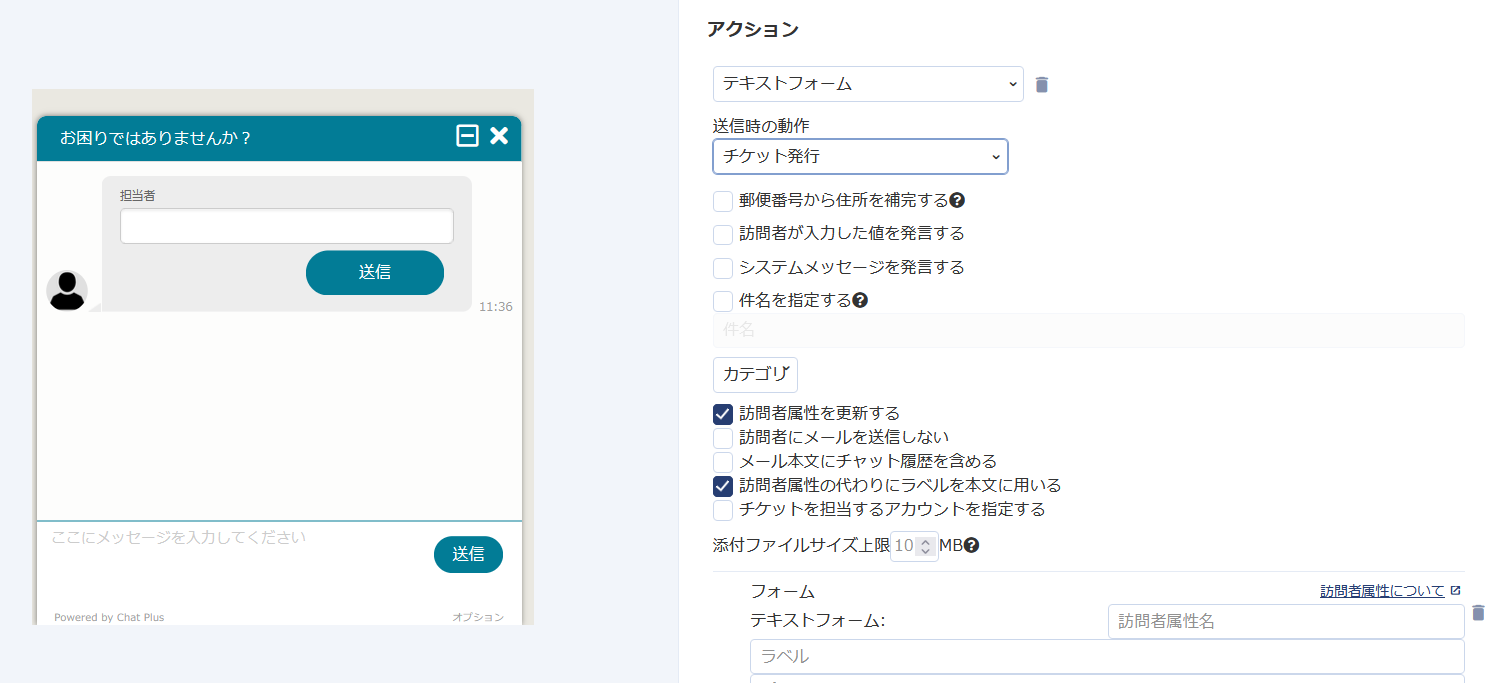1493x683 pixels.
Task: Click the help icon next to 郵便番号から住所を補完する
Action: [957, 201]
